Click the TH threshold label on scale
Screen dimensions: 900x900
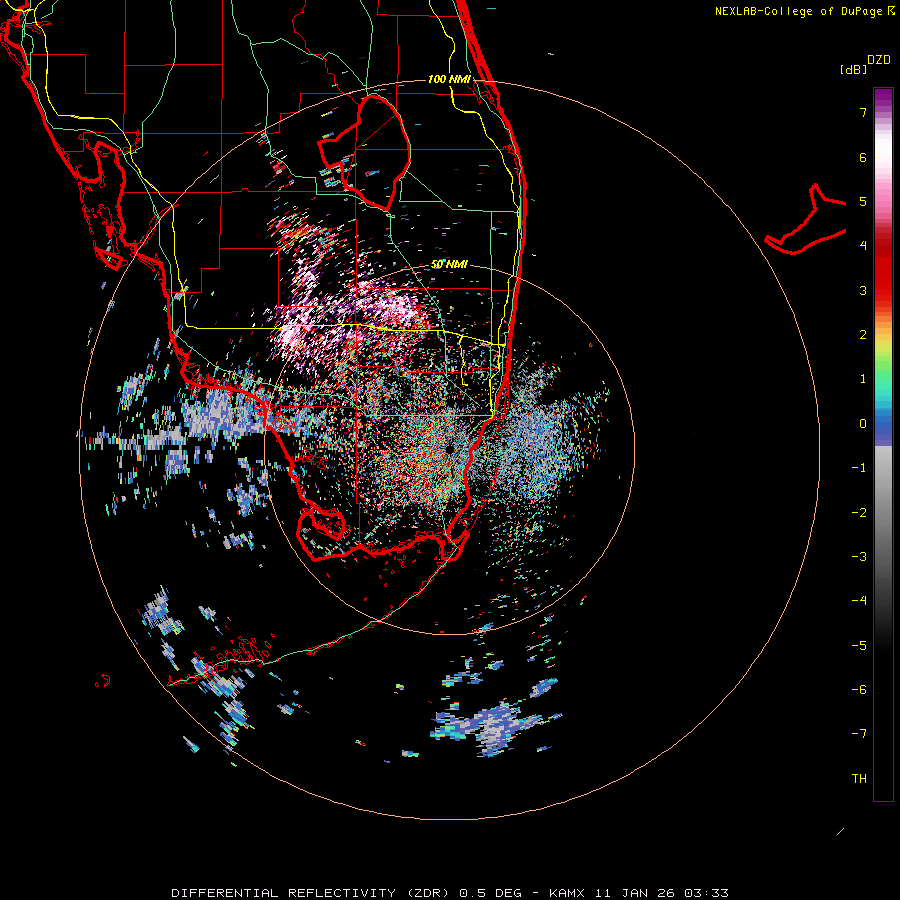(x=859, y=779)
